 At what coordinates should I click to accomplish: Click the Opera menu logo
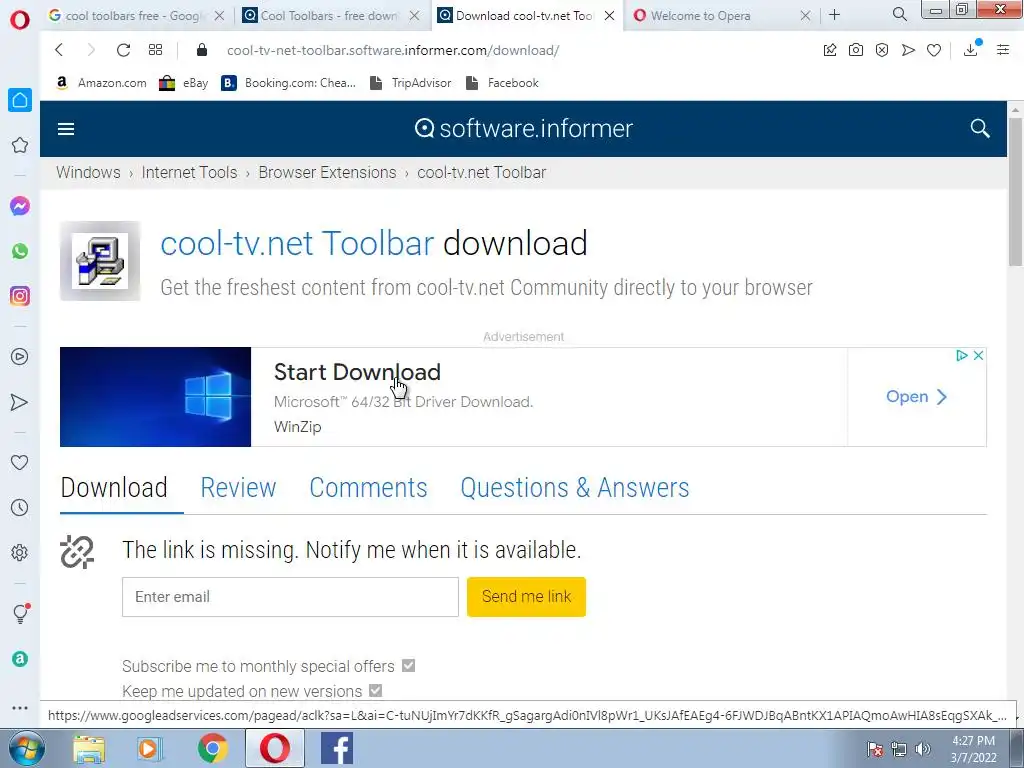(20, 20)
